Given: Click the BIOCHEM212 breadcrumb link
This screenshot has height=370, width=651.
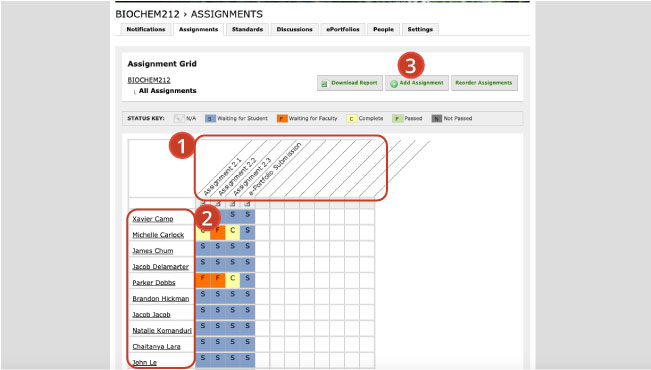Looking at the screenshot, I should (149, 80).
